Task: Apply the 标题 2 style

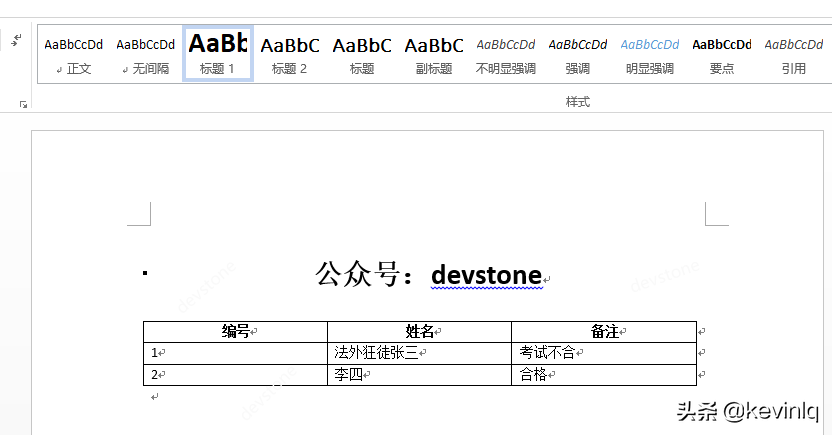Action: 290,54
